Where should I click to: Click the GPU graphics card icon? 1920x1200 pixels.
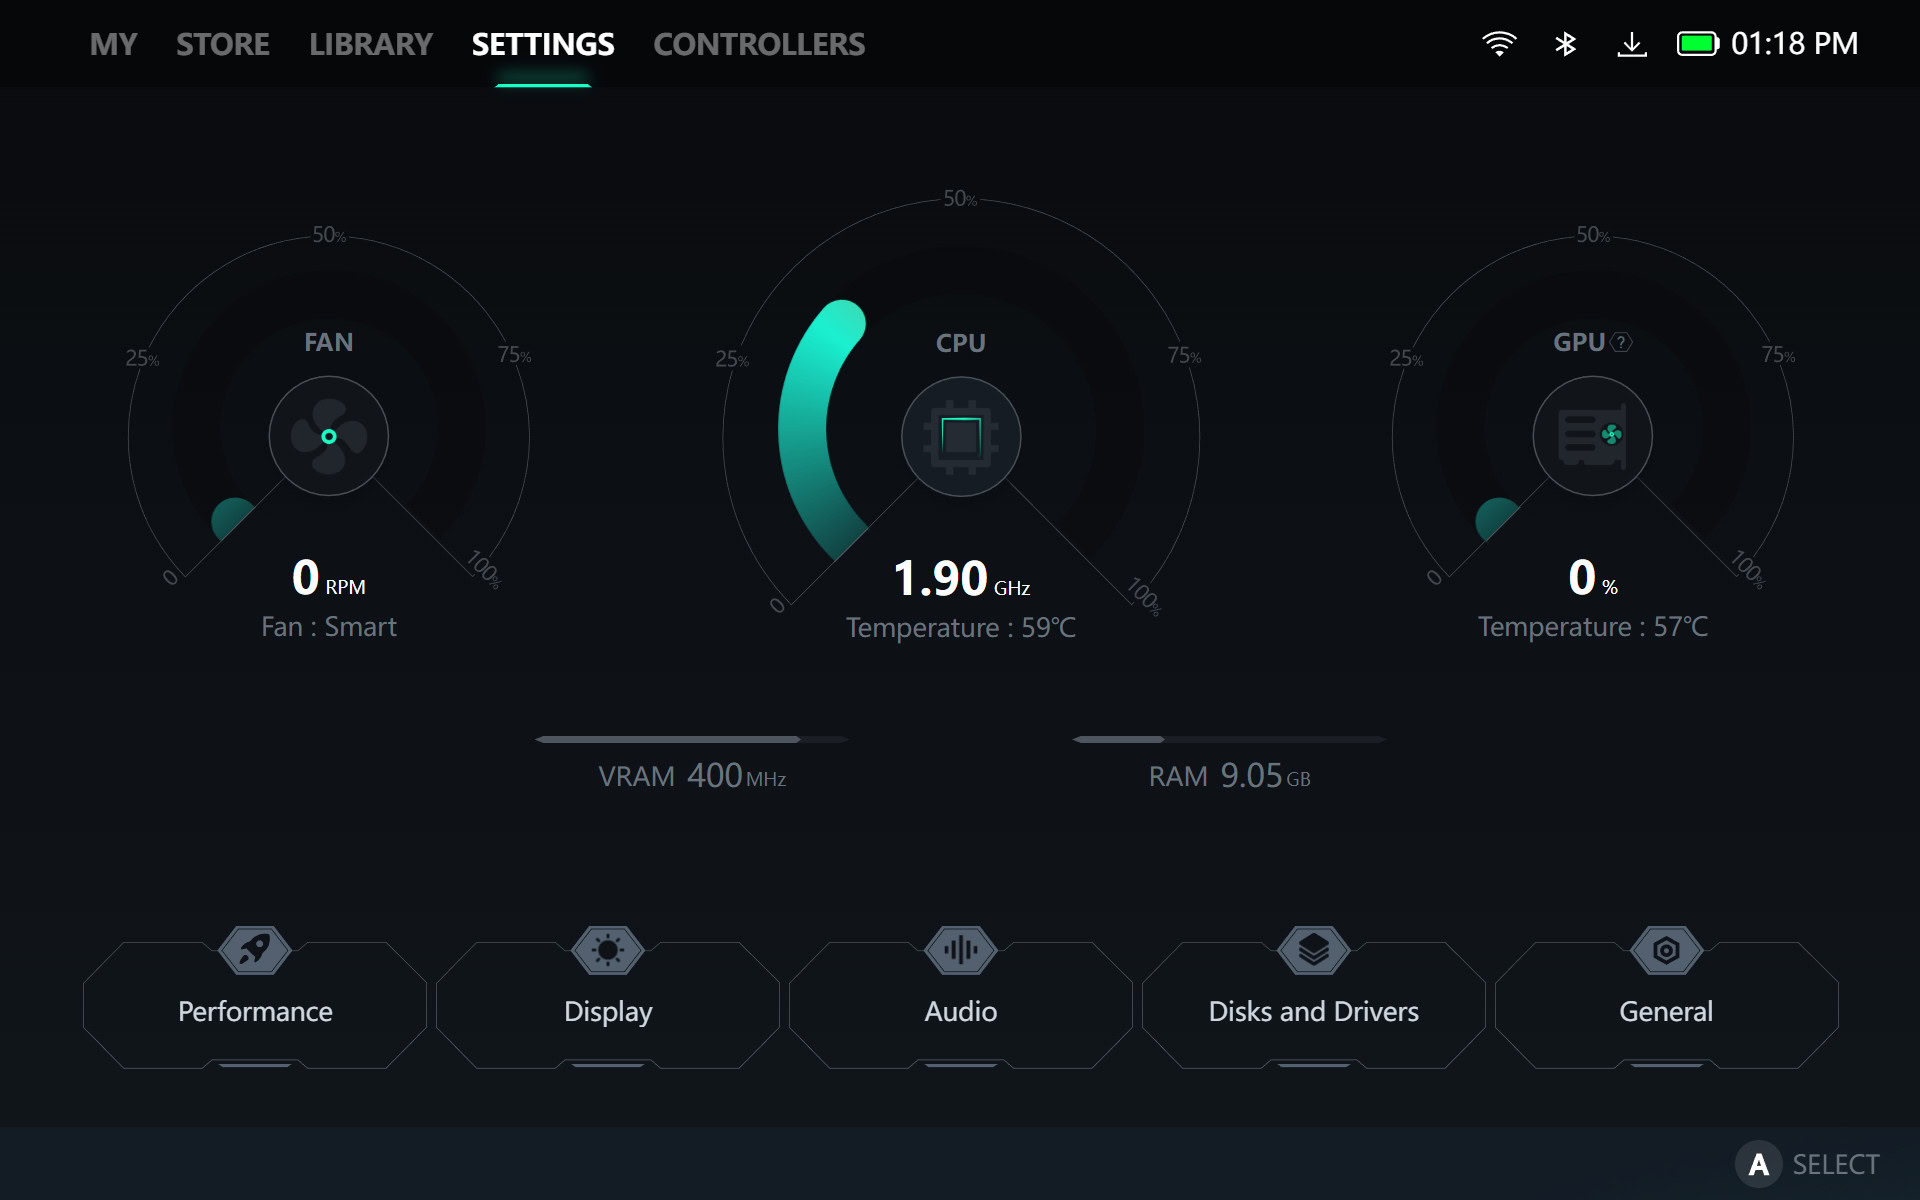pyautogui.click(x=1592, y=436)
